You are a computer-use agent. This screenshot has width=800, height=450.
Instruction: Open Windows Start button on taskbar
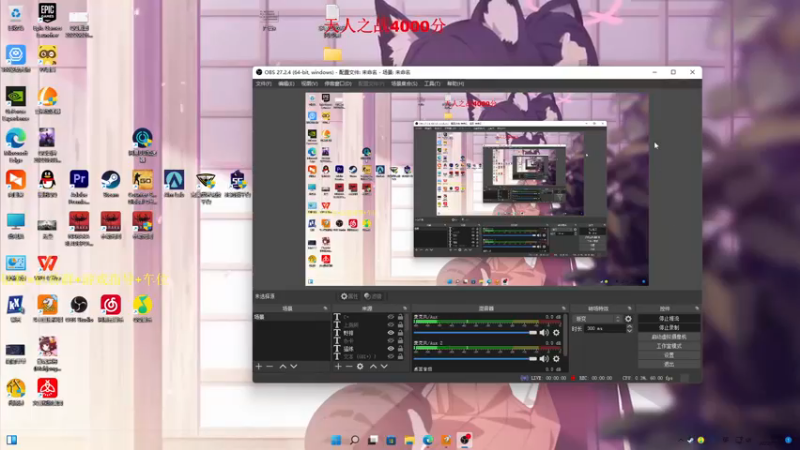(x=336, y=440)
